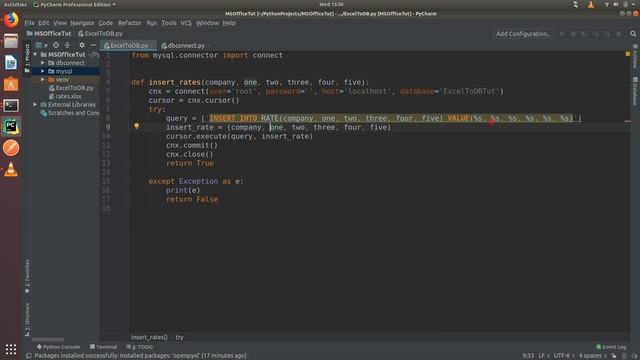Click scroll from source target icon

(56, 45)
